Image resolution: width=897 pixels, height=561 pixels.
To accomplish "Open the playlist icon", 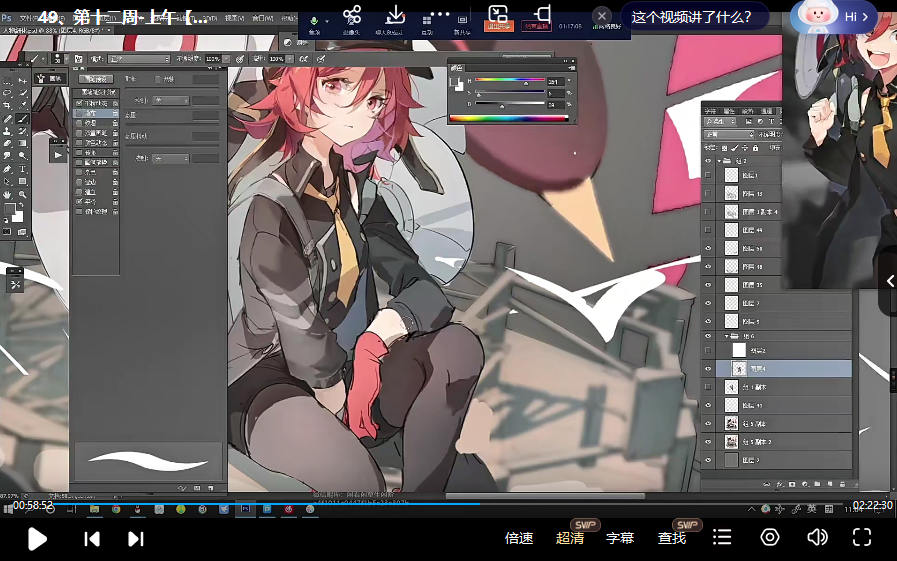I will (721, 538).
